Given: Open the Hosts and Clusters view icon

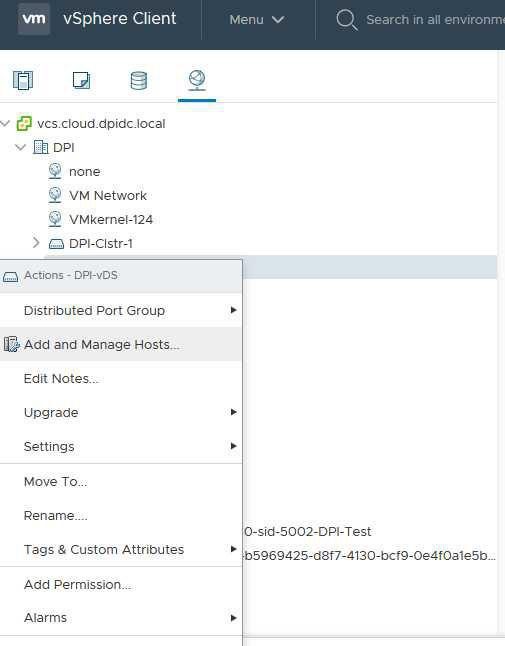Looking at the screenshot, I should pos(23,80).
